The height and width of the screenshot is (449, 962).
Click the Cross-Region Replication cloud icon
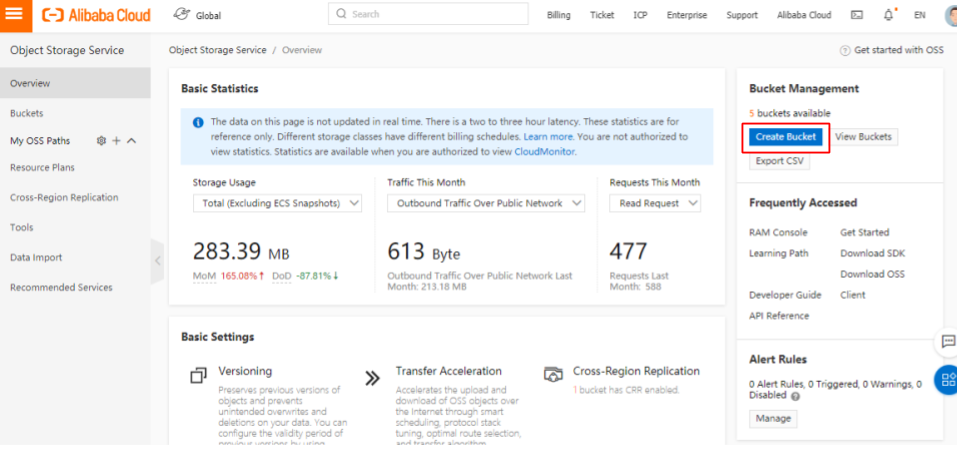click(553, 374)
